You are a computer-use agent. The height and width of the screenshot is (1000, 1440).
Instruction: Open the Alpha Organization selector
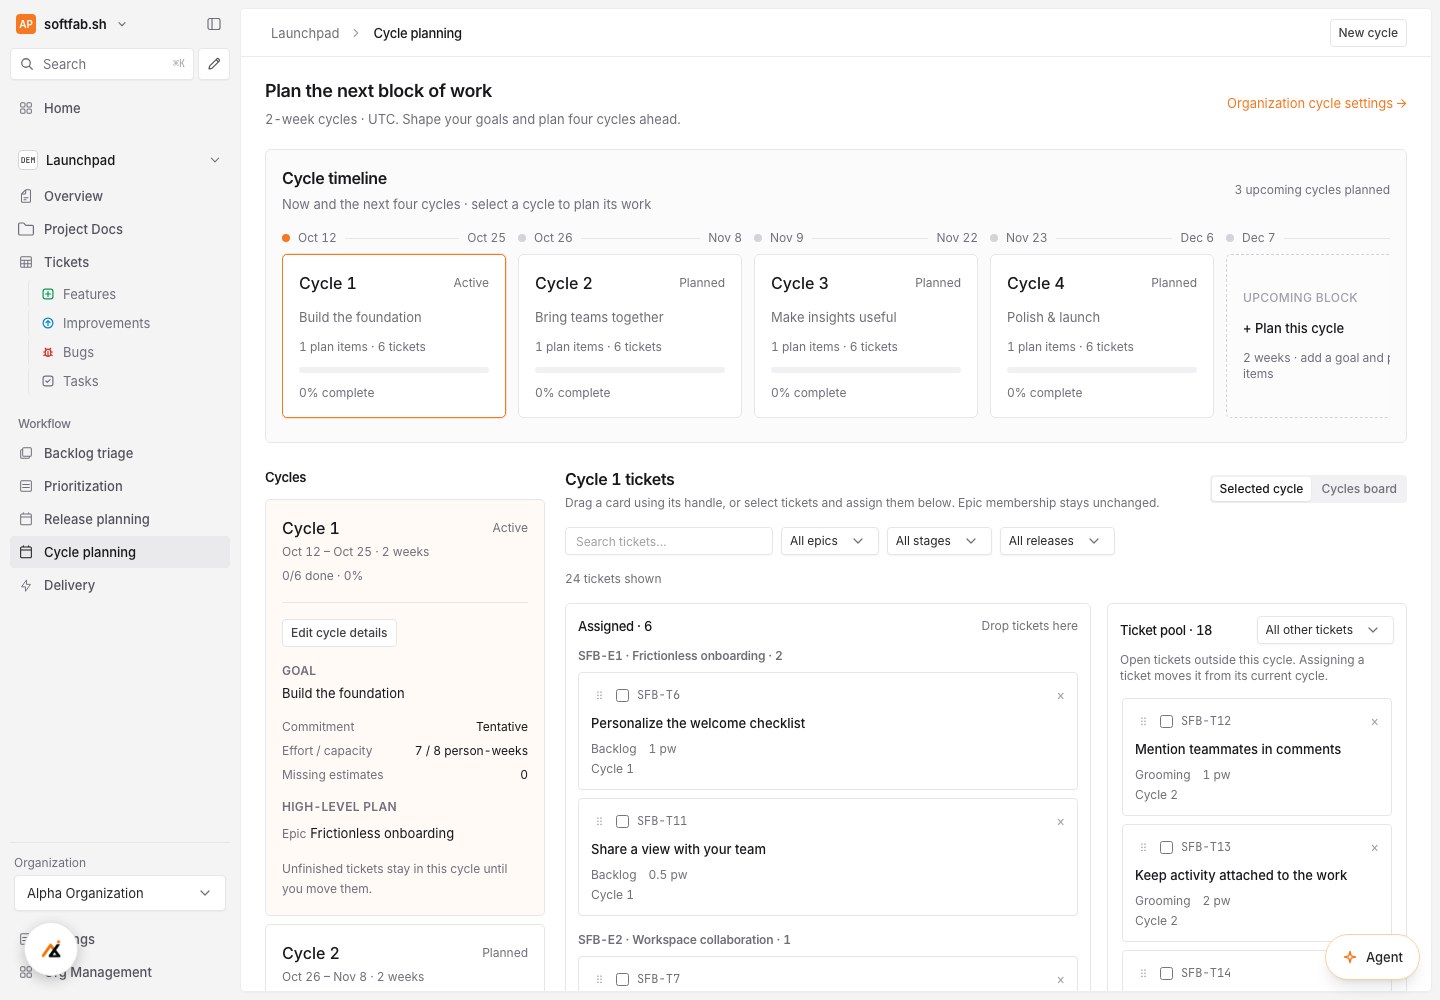(120, 893)
